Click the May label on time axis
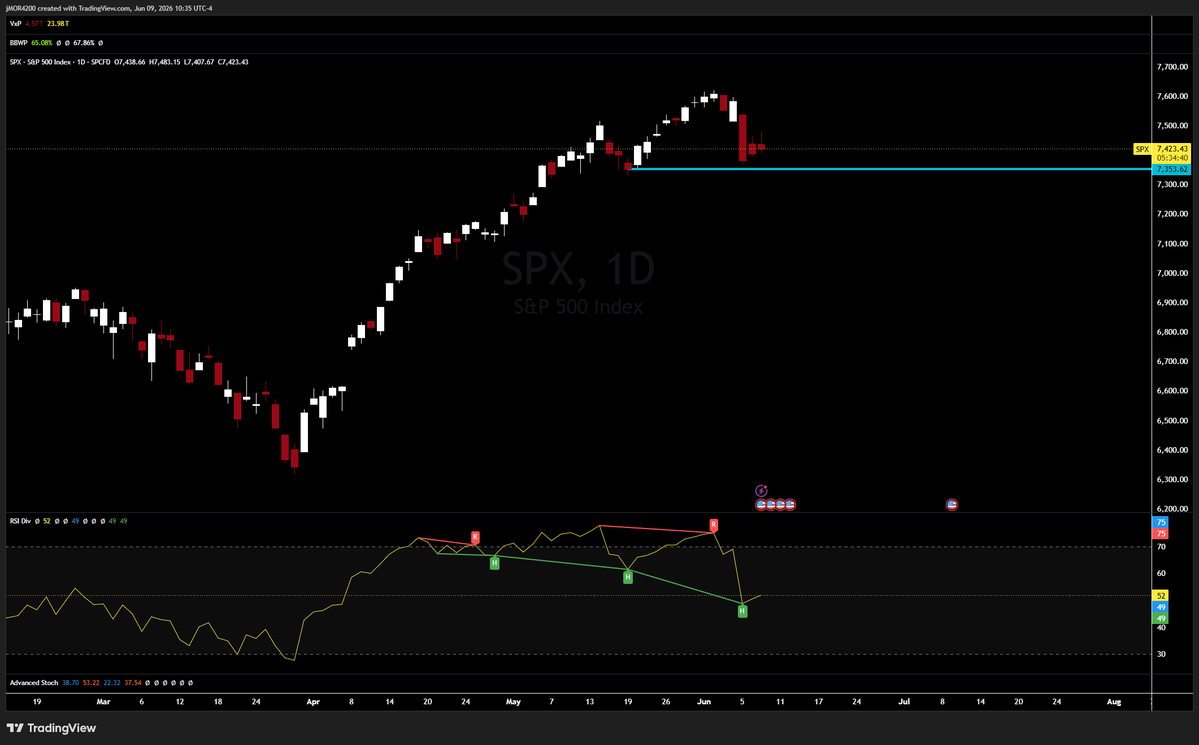Viewport: 1199px width, 745px height. [x=513, y=701]
